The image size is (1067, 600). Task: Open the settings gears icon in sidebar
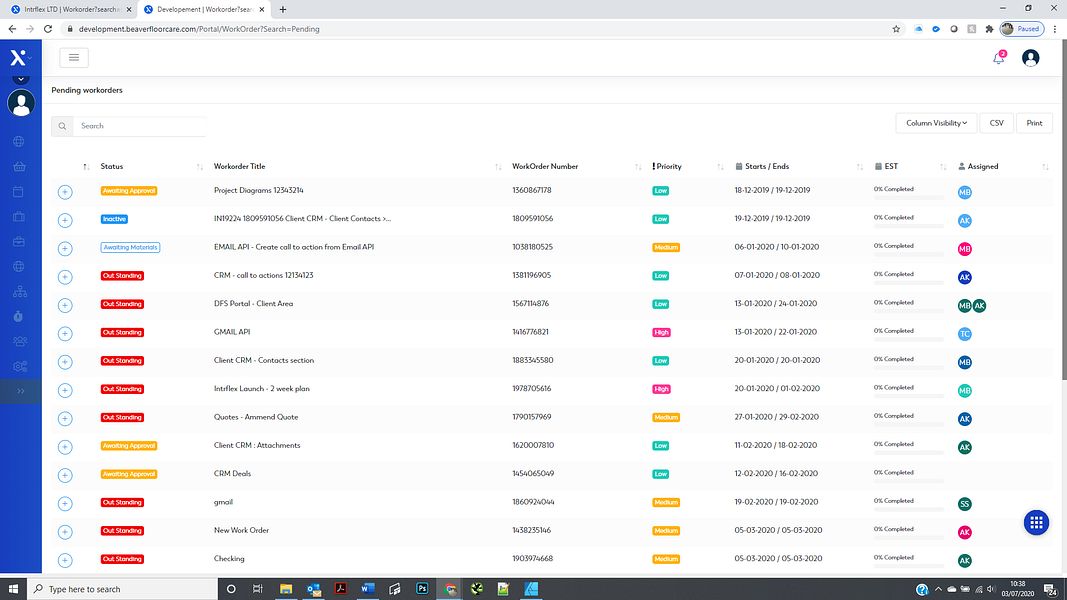pyautogui.click(x=20, y=367)
